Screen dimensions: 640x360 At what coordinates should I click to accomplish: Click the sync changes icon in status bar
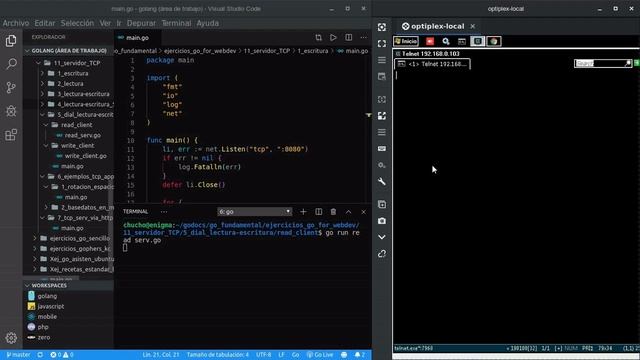click(x=40, y=355)
